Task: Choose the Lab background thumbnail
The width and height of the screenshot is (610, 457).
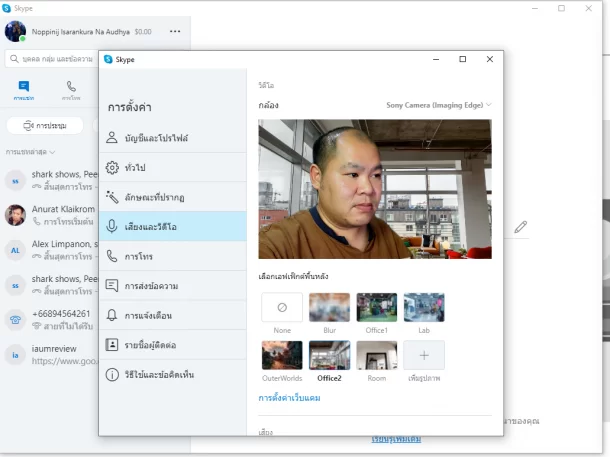Action: click(424, 308)
